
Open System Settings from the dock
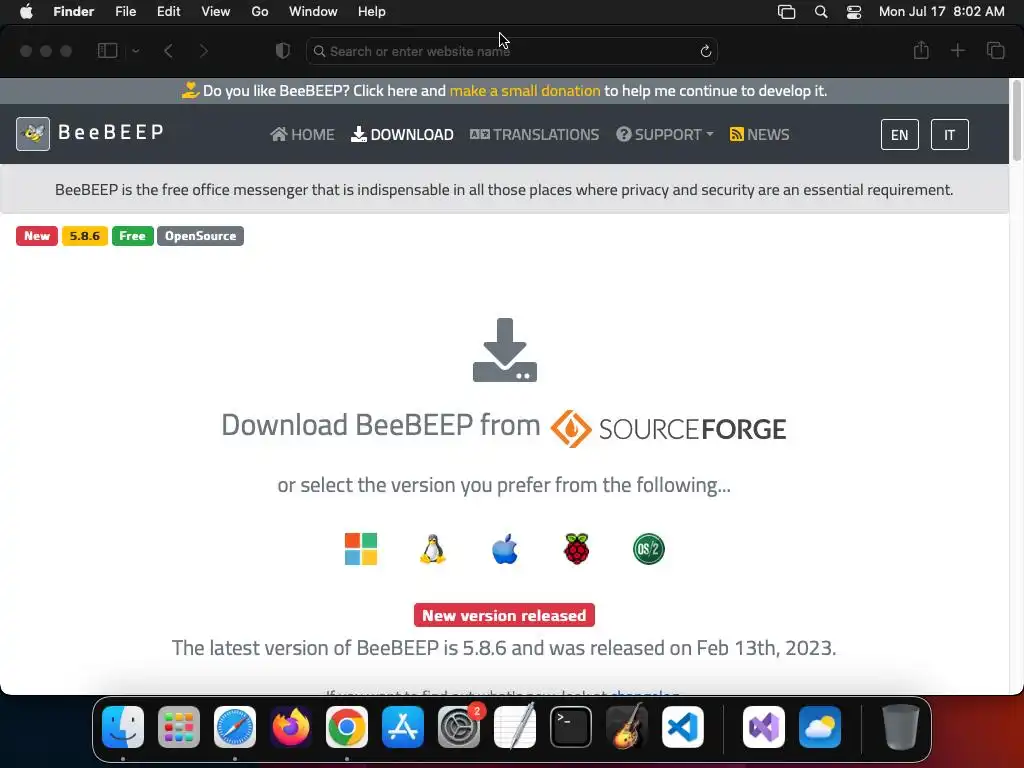[459, 727]
